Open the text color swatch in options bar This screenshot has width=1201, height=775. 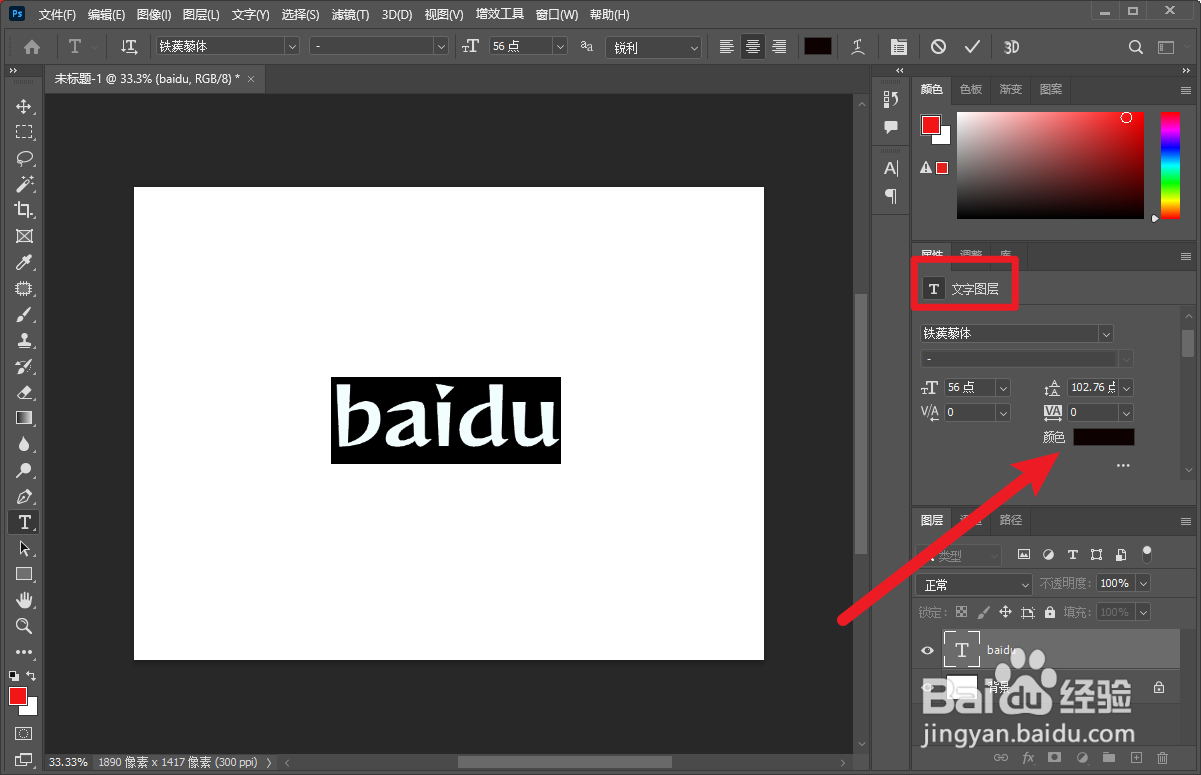pyautogui.click(x=818, y=47)
